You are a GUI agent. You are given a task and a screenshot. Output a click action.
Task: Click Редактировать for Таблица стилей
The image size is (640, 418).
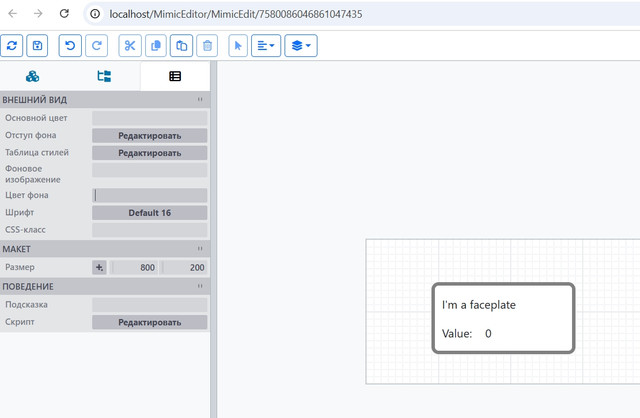149,153
